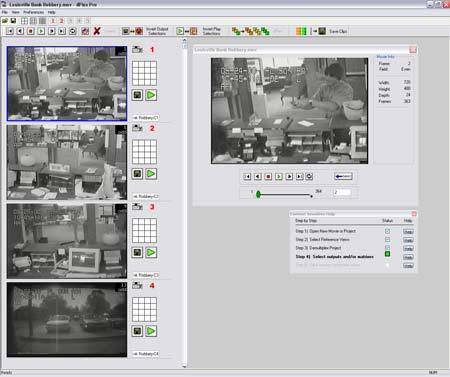Viewport: 450px width, 377px height.
Task: Click the camera icon beside number 1
Action: [x=137, y=49]
